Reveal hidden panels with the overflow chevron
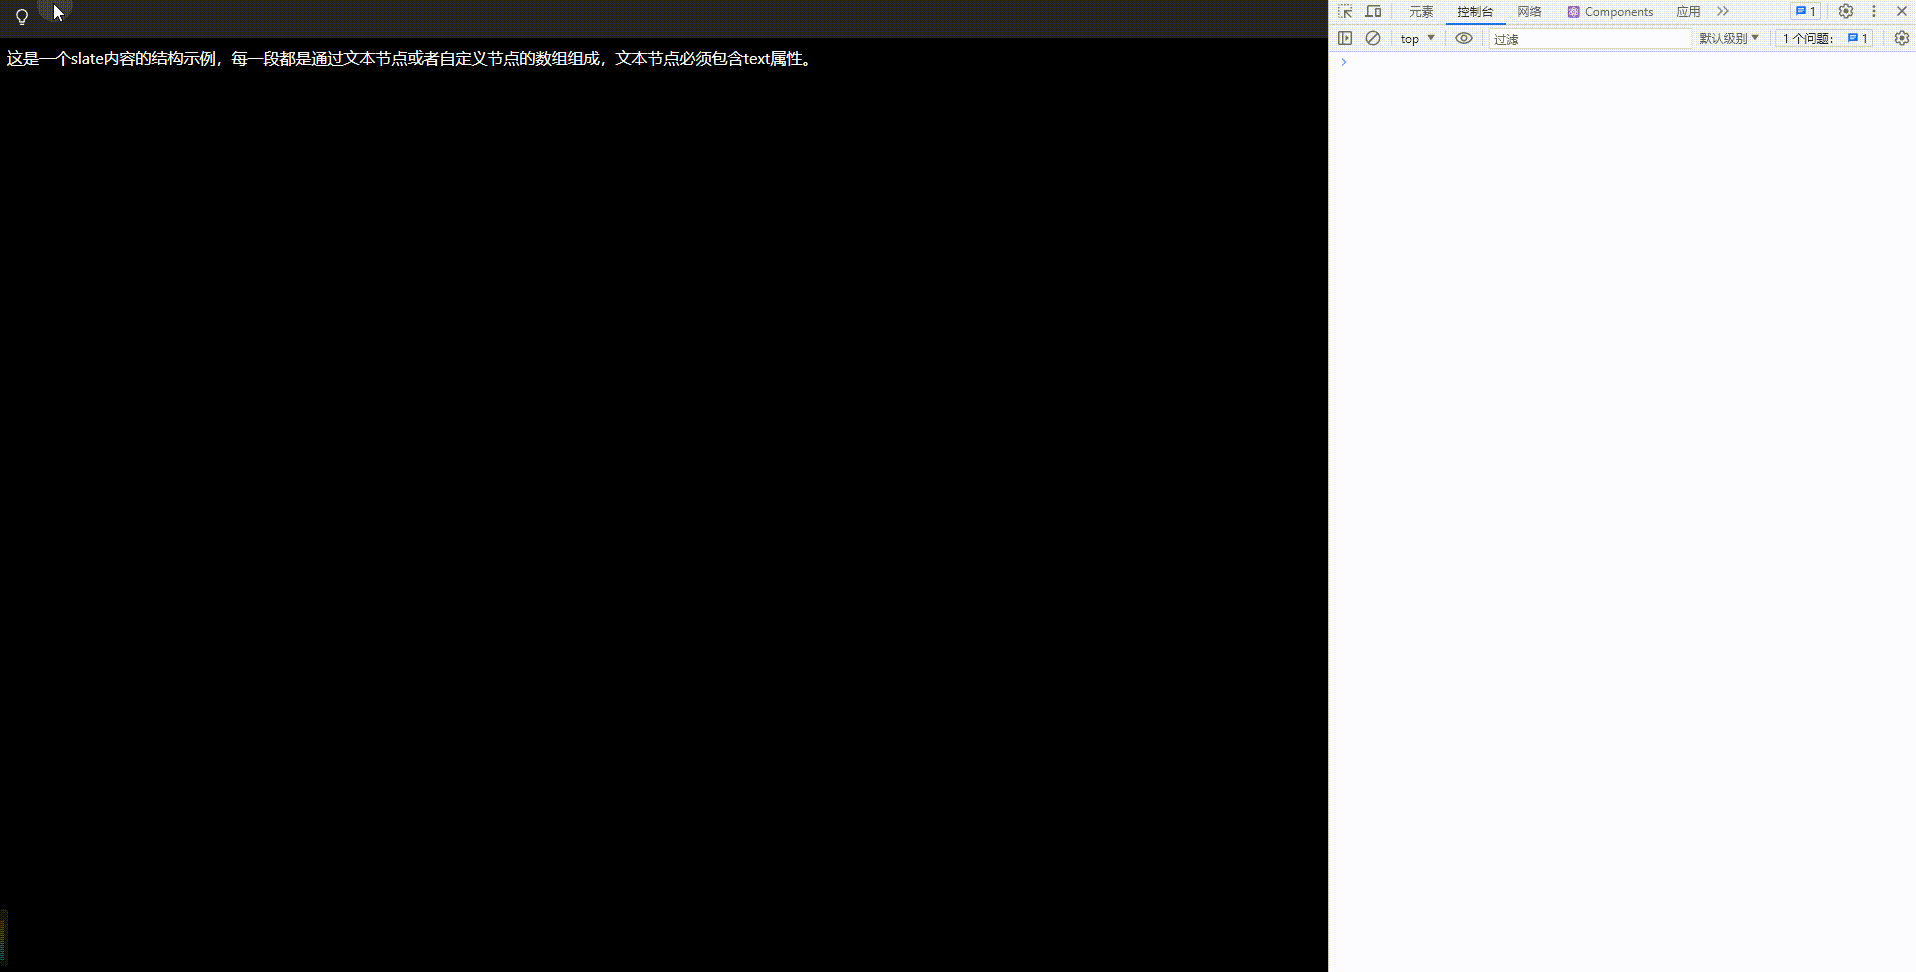 1723,11
